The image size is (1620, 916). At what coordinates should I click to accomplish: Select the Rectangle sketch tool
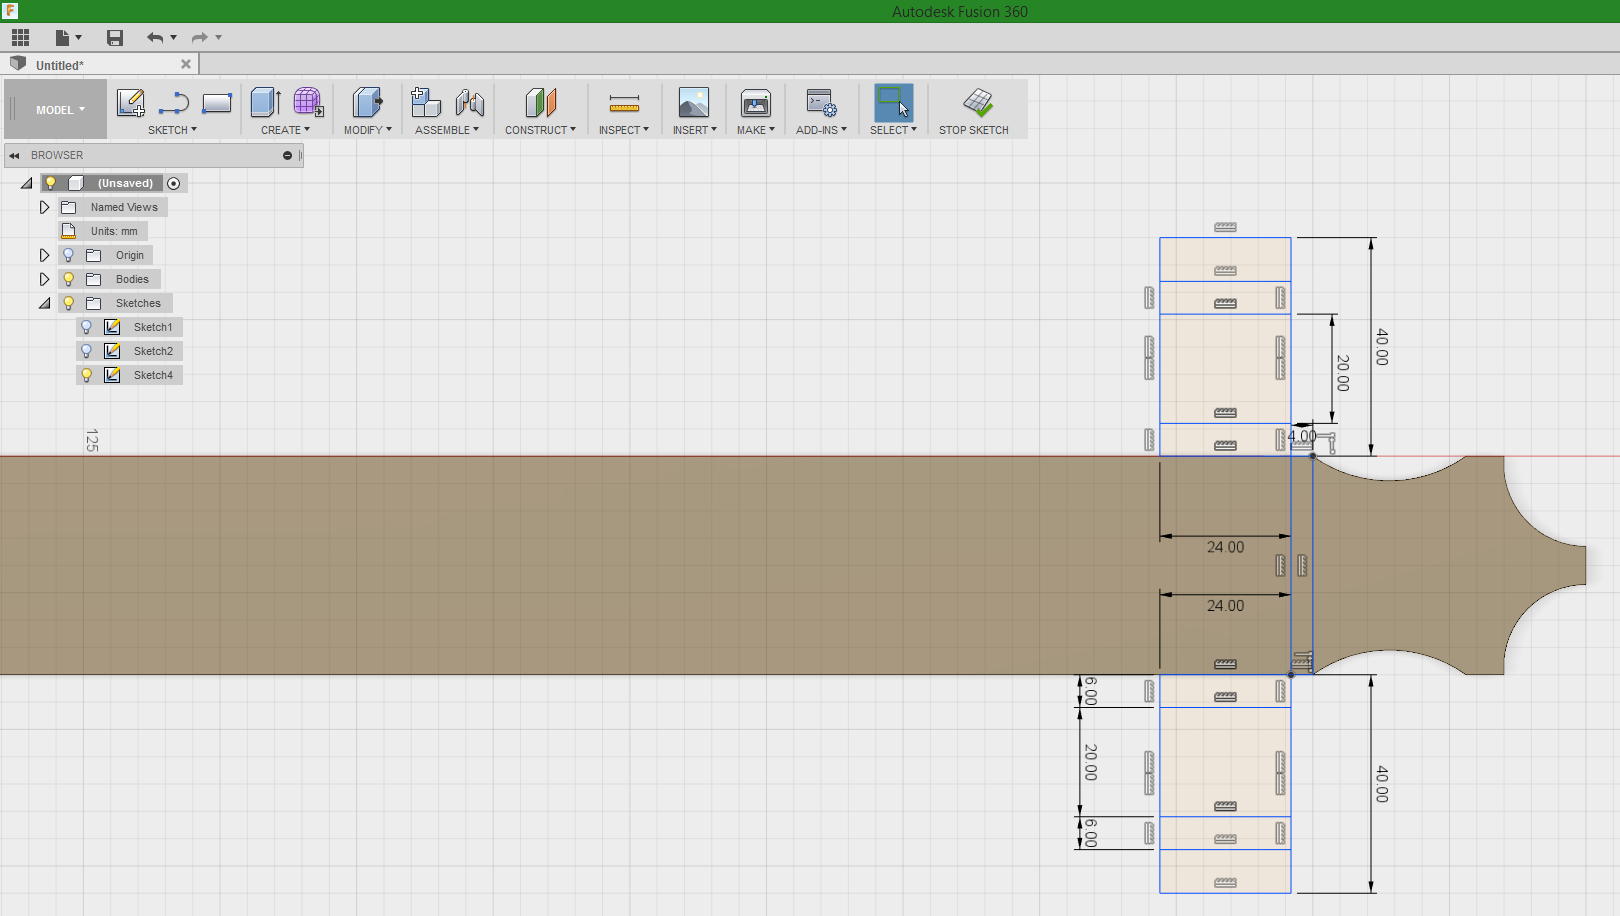click(x=217, y=103)
